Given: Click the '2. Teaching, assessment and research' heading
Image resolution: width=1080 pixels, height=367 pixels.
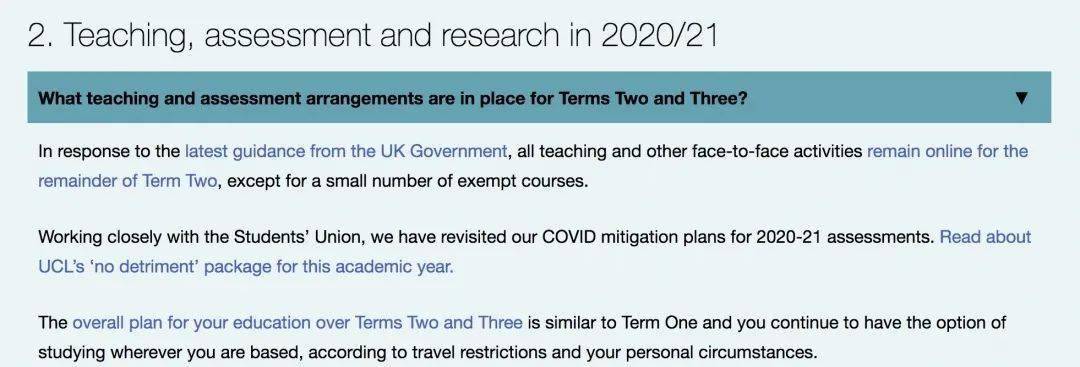Looking at the screenshot, I should pyautogui.click(x=293, y=36).
